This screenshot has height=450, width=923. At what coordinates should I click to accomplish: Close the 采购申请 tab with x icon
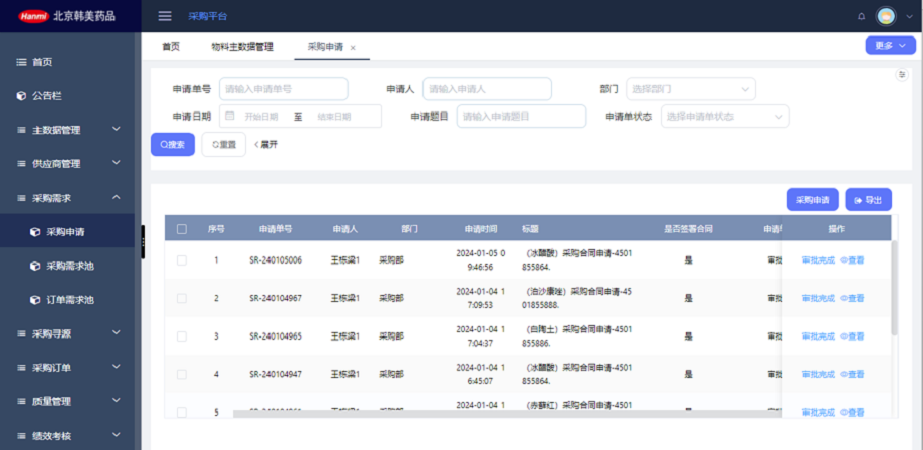click(353, 48)
